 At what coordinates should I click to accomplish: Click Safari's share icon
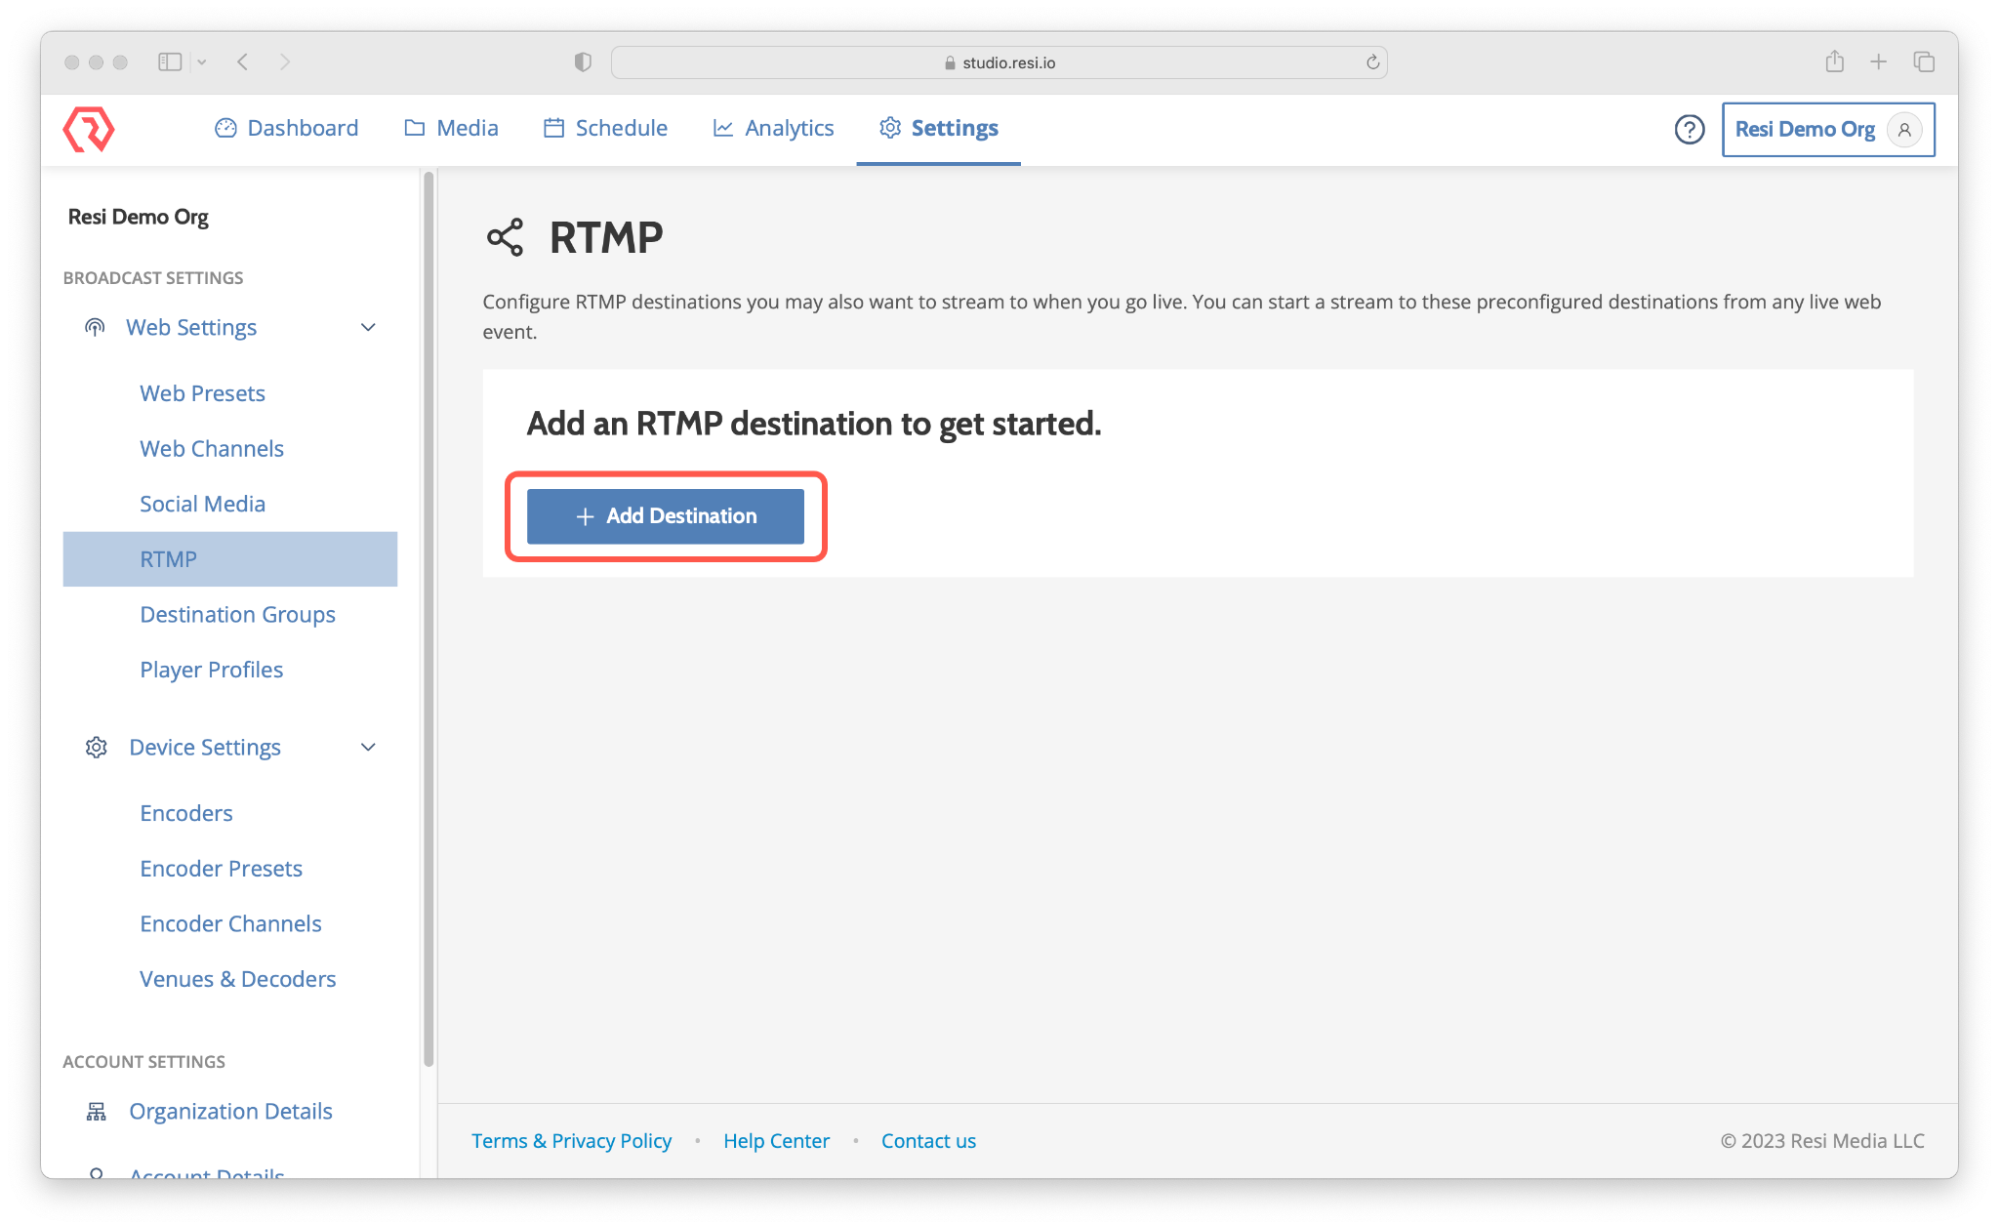(1834, 61)
